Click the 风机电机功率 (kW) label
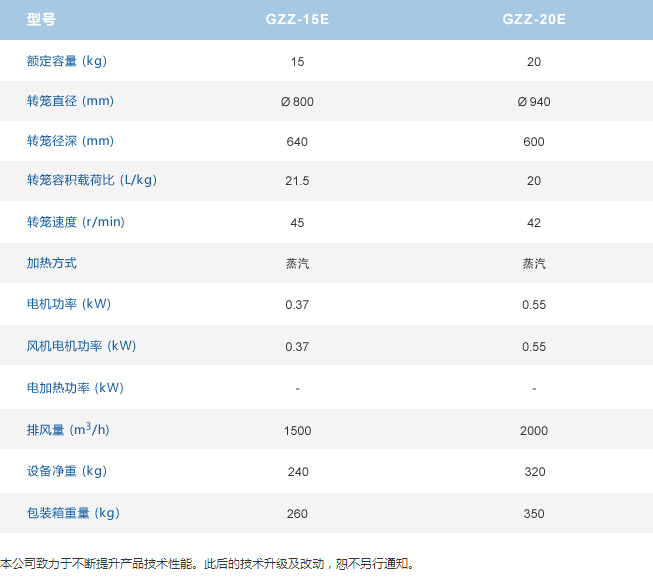Image resolution: width=653 pixels, height=577 pixels. point(81,346)
